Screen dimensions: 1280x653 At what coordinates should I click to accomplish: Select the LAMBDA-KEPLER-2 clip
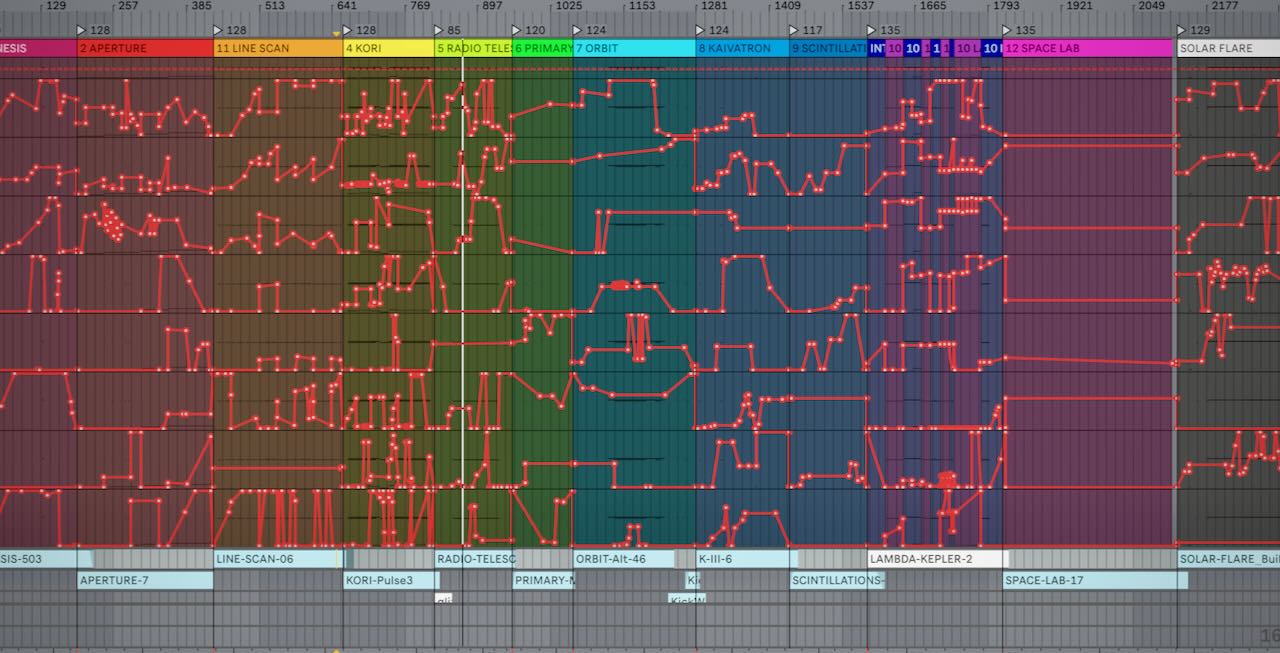point(935,559)
